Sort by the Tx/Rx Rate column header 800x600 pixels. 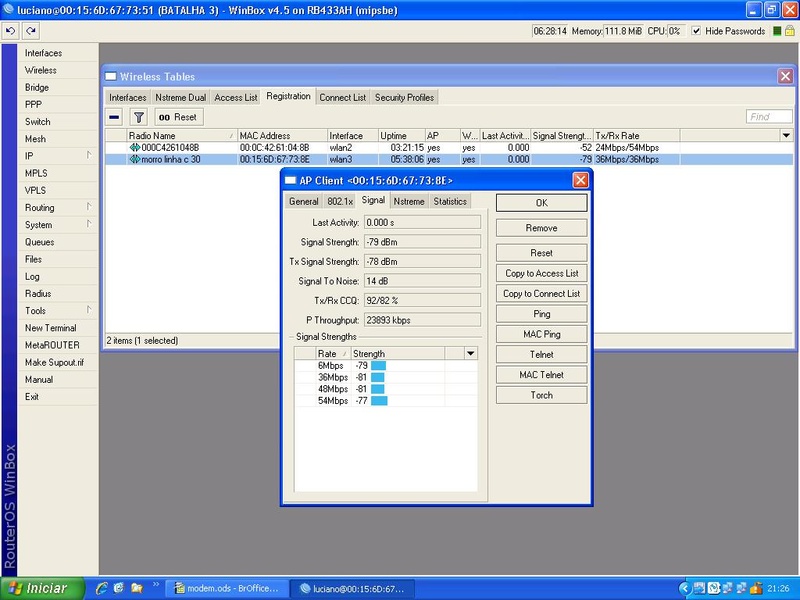click(x=636, y=136)
